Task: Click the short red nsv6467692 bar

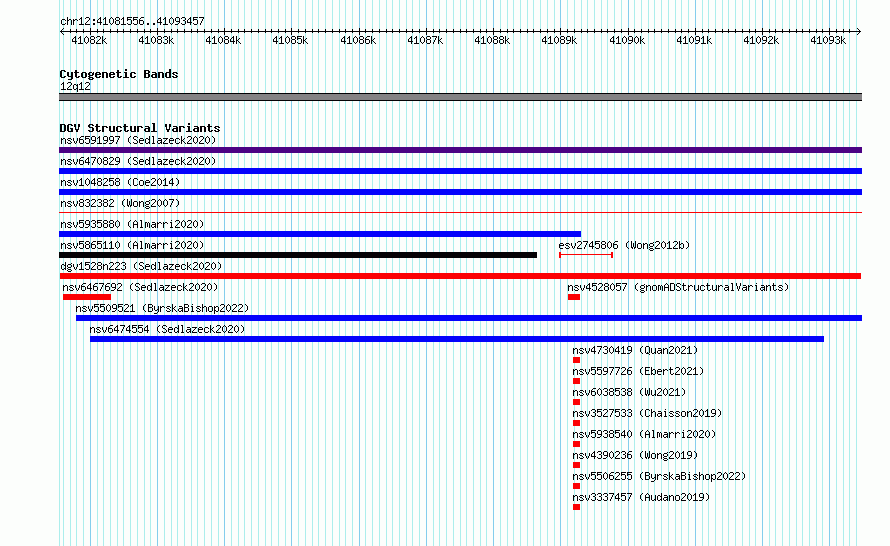Action: coord(87,297)
